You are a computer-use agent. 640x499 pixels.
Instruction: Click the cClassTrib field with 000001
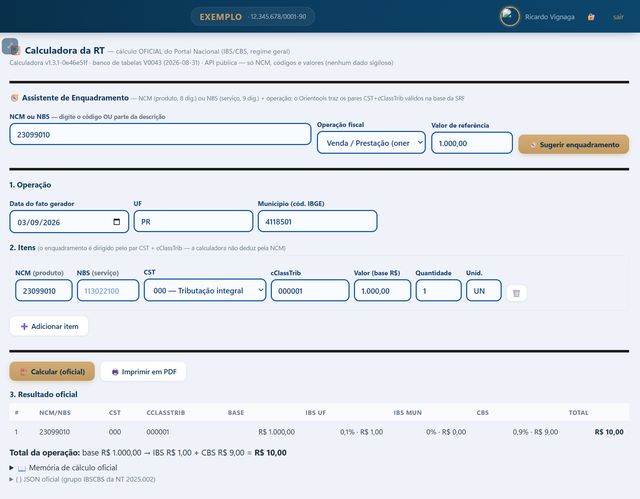[310, 291]
